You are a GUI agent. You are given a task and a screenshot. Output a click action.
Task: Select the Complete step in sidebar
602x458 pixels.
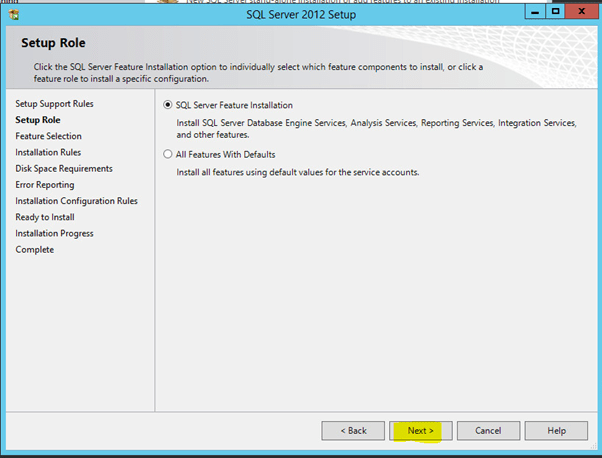[35, 250]
